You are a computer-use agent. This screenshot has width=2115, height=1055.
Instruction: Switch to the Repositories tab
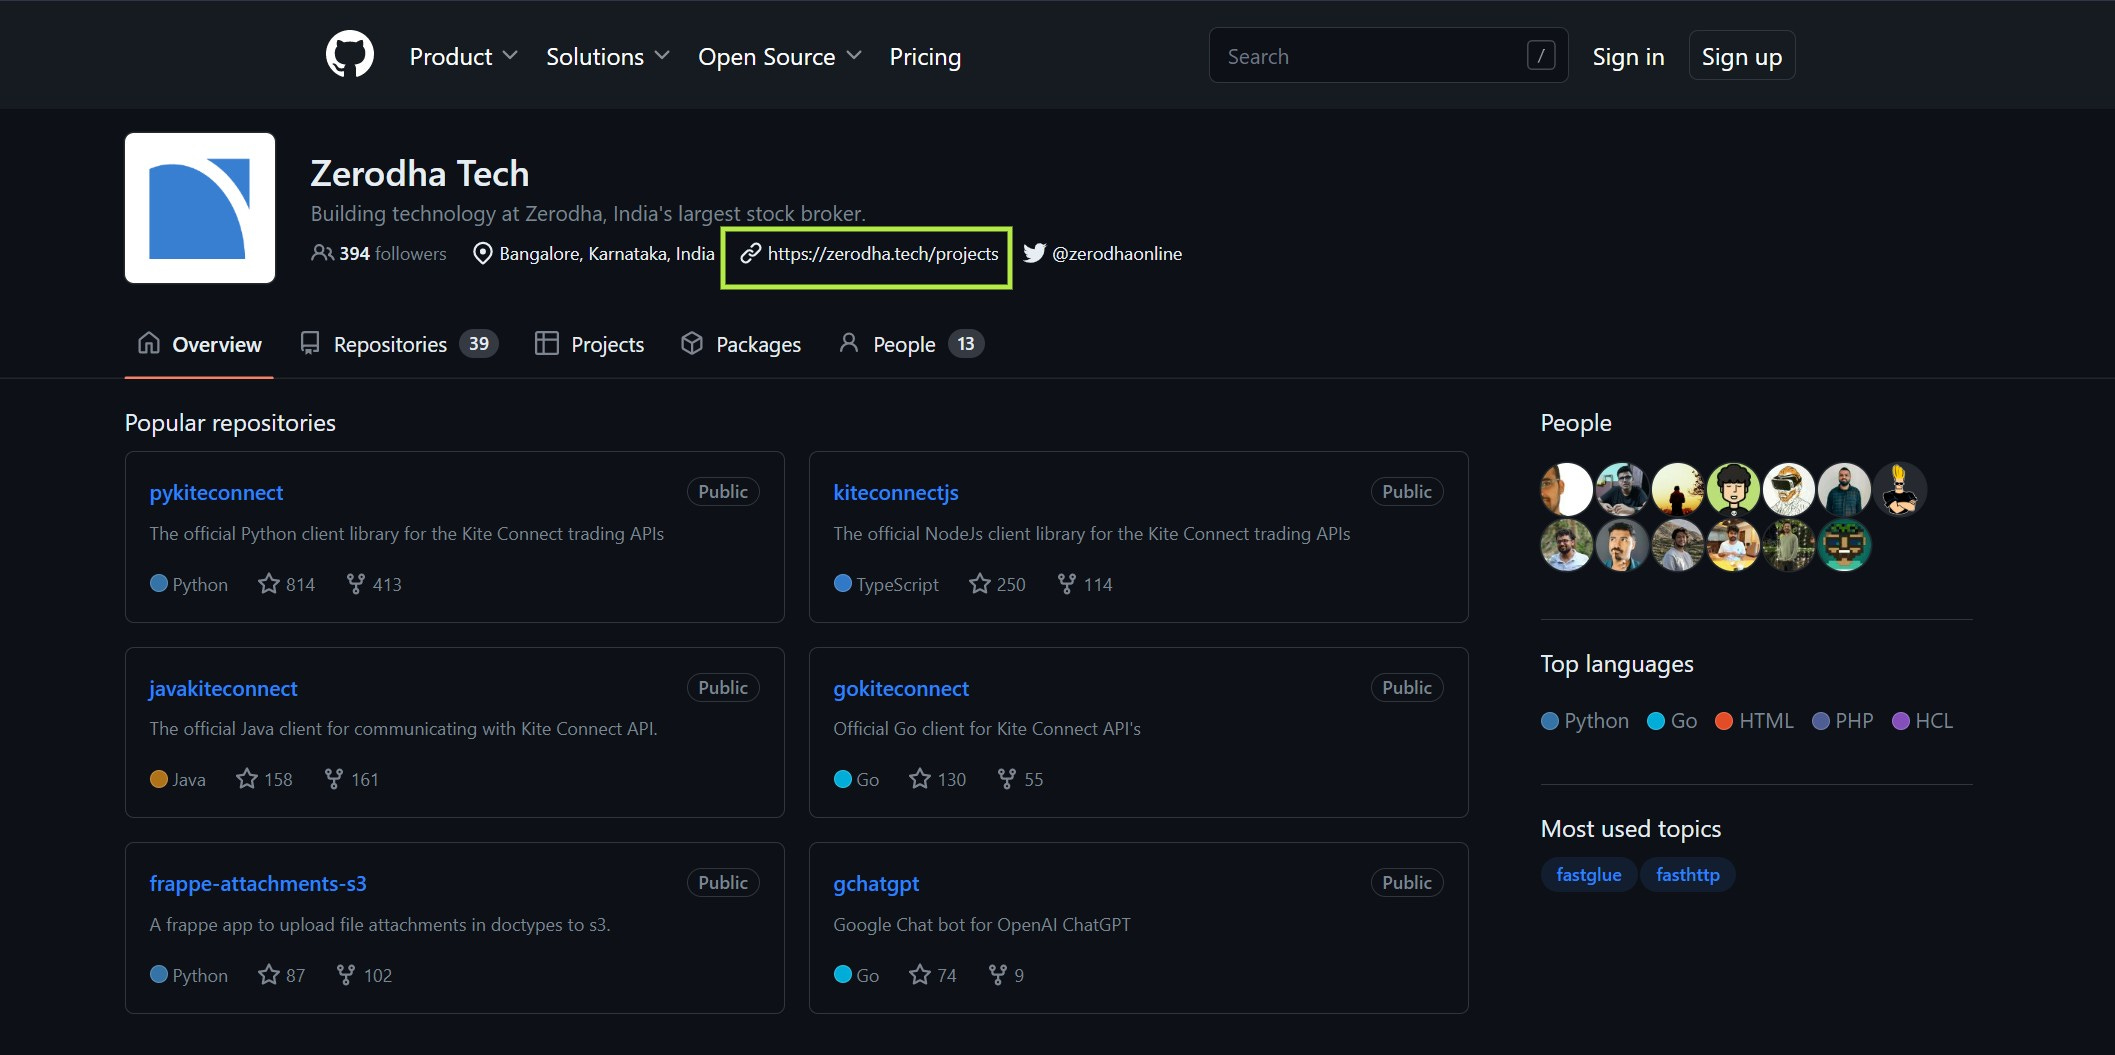click(399, 344)
